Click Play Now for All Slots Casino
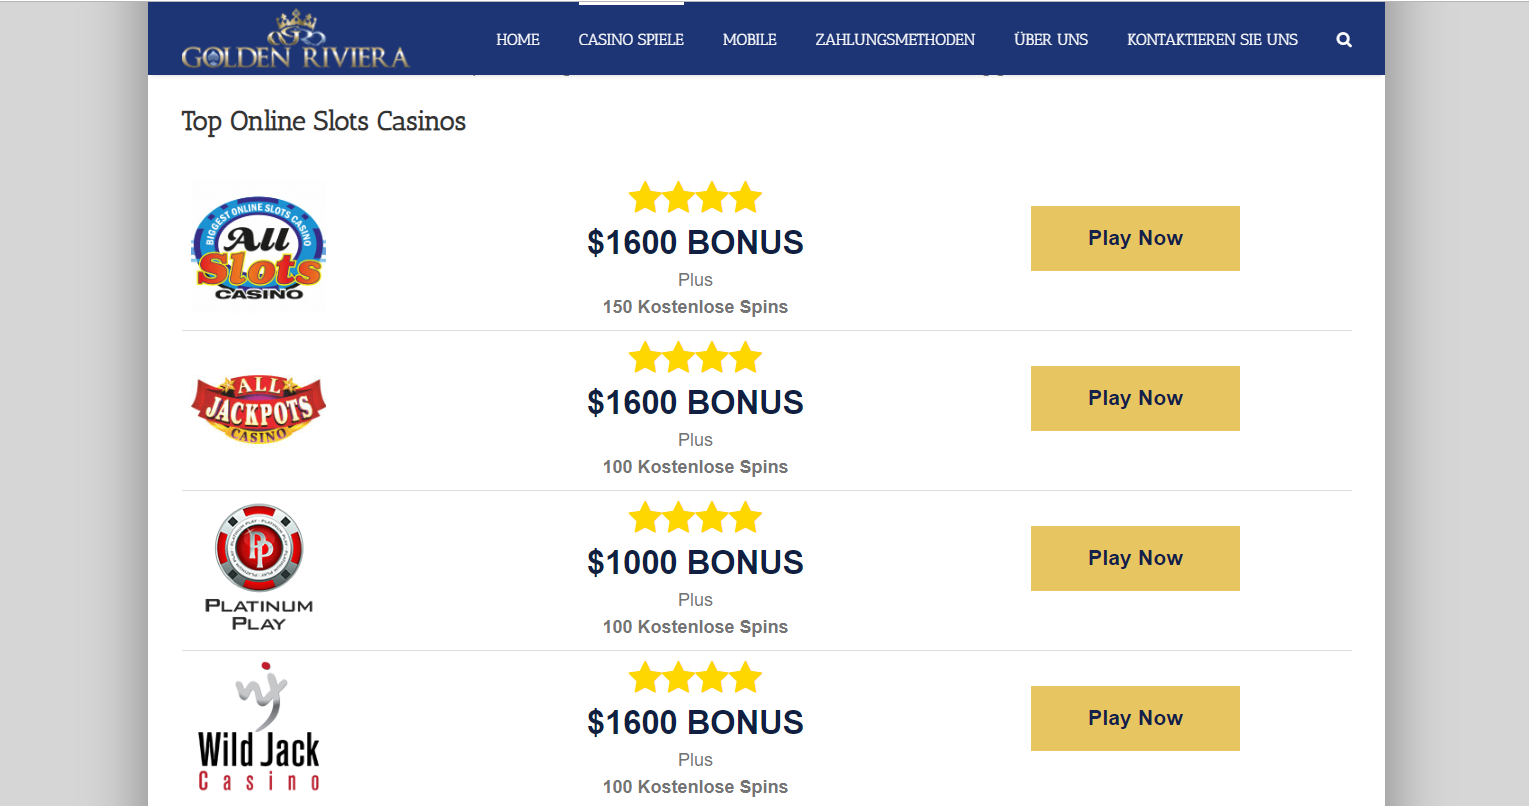1529x806 pixels. [1135, 238]
